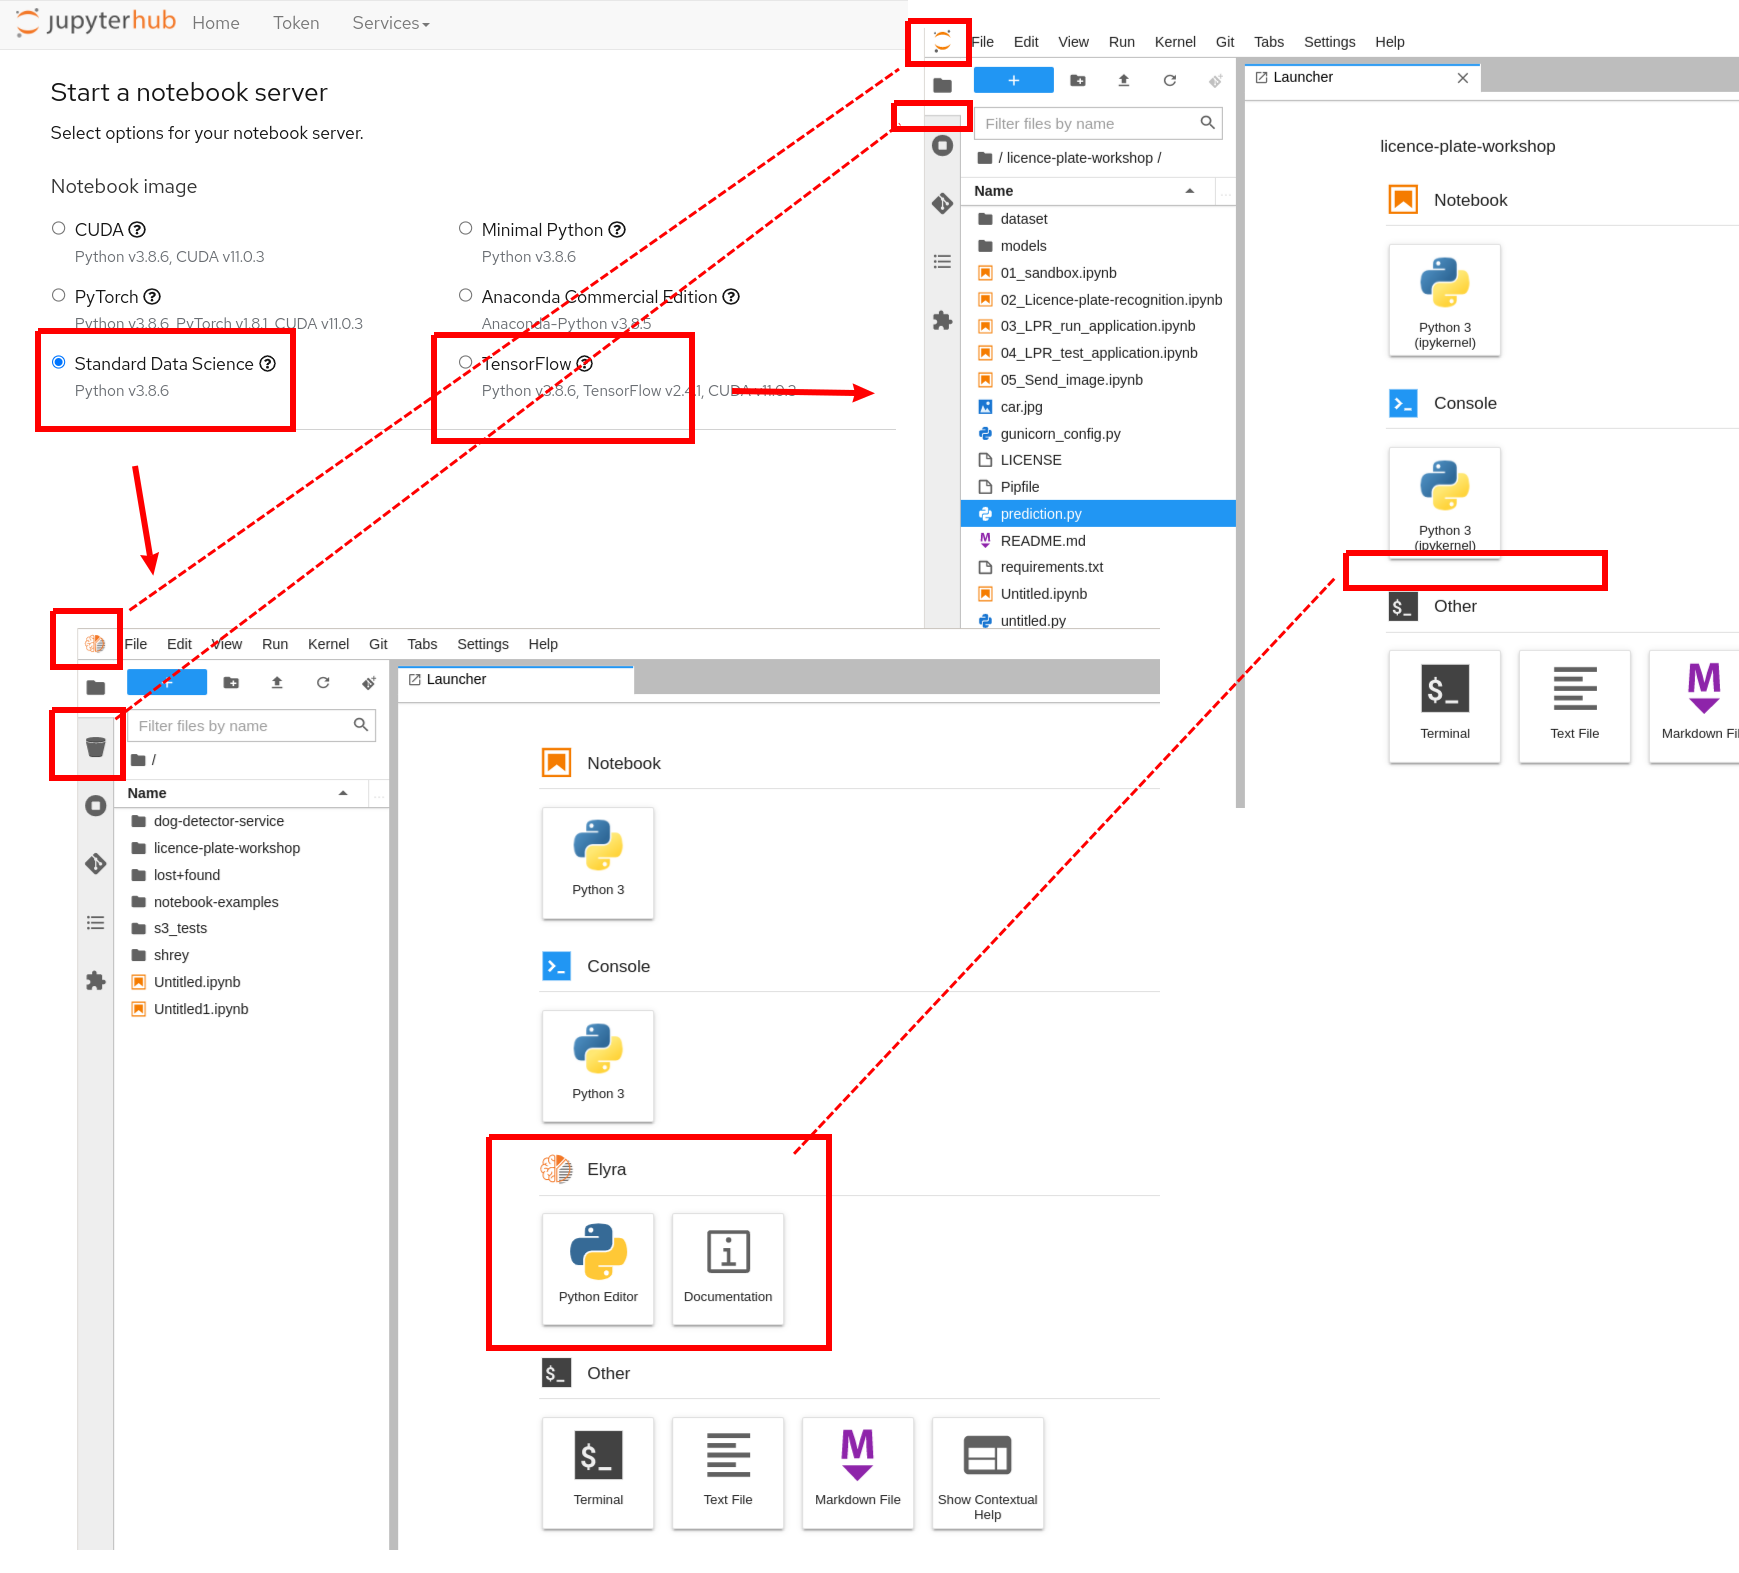Open file browser sidebar icon in licence-plate-workshop JupyterLab
Viewport: 1739px width, 1573px height.
click(942, 85)
